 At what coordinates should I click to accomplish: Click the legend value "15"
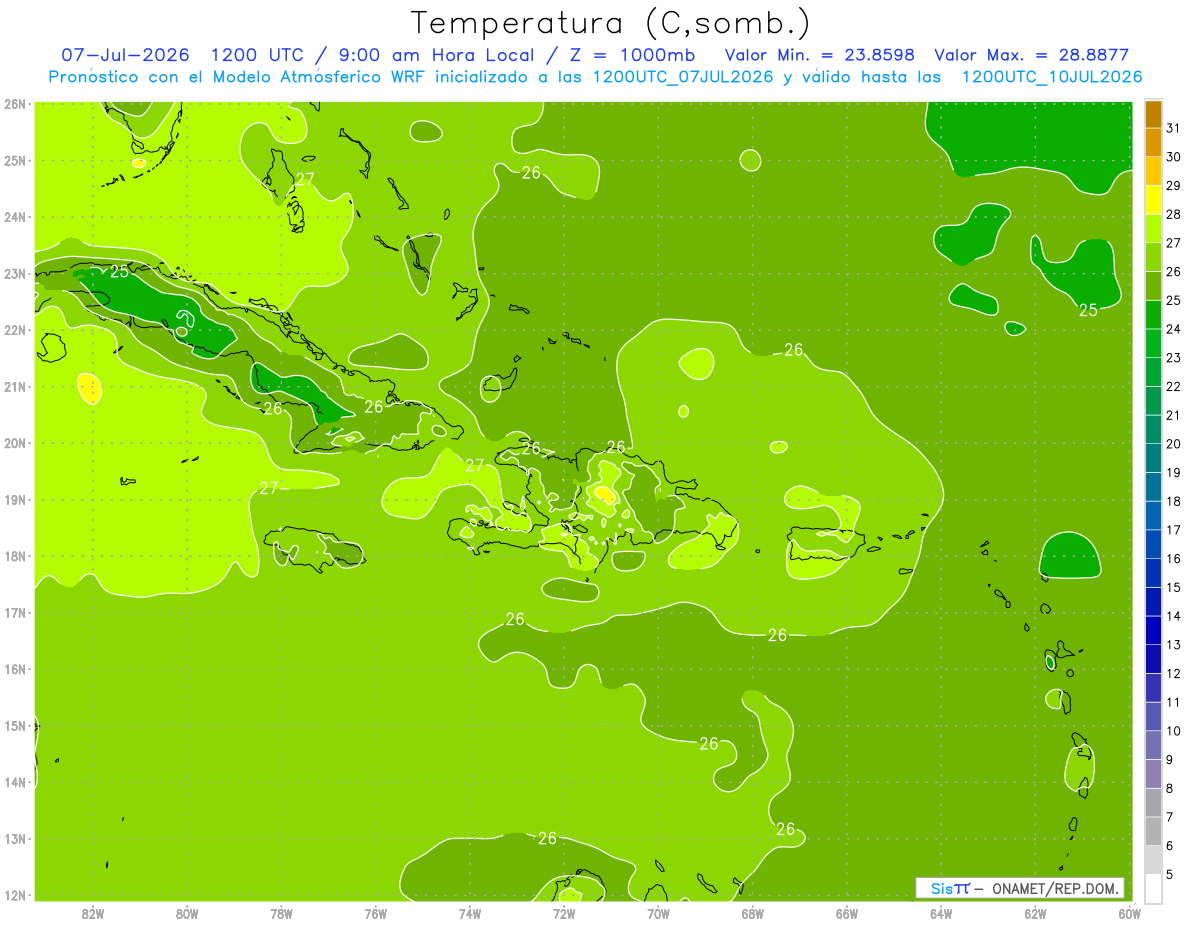pyautogui.click(x=1174, y=587)
